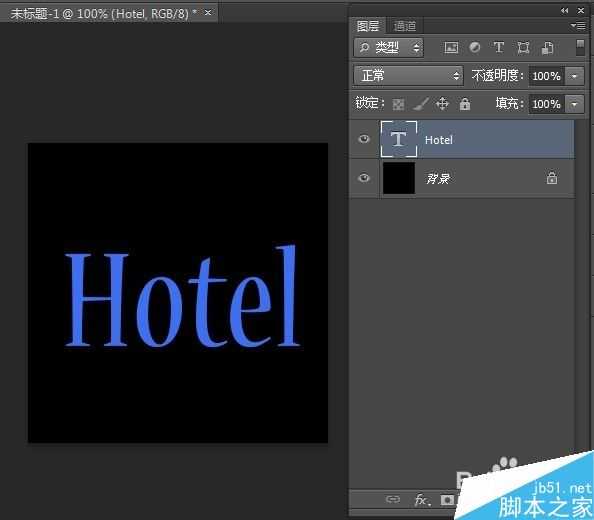Toggle the layer filtering switch on or off
Viewport: 594px width, 520px height.
tap(580, 47)
